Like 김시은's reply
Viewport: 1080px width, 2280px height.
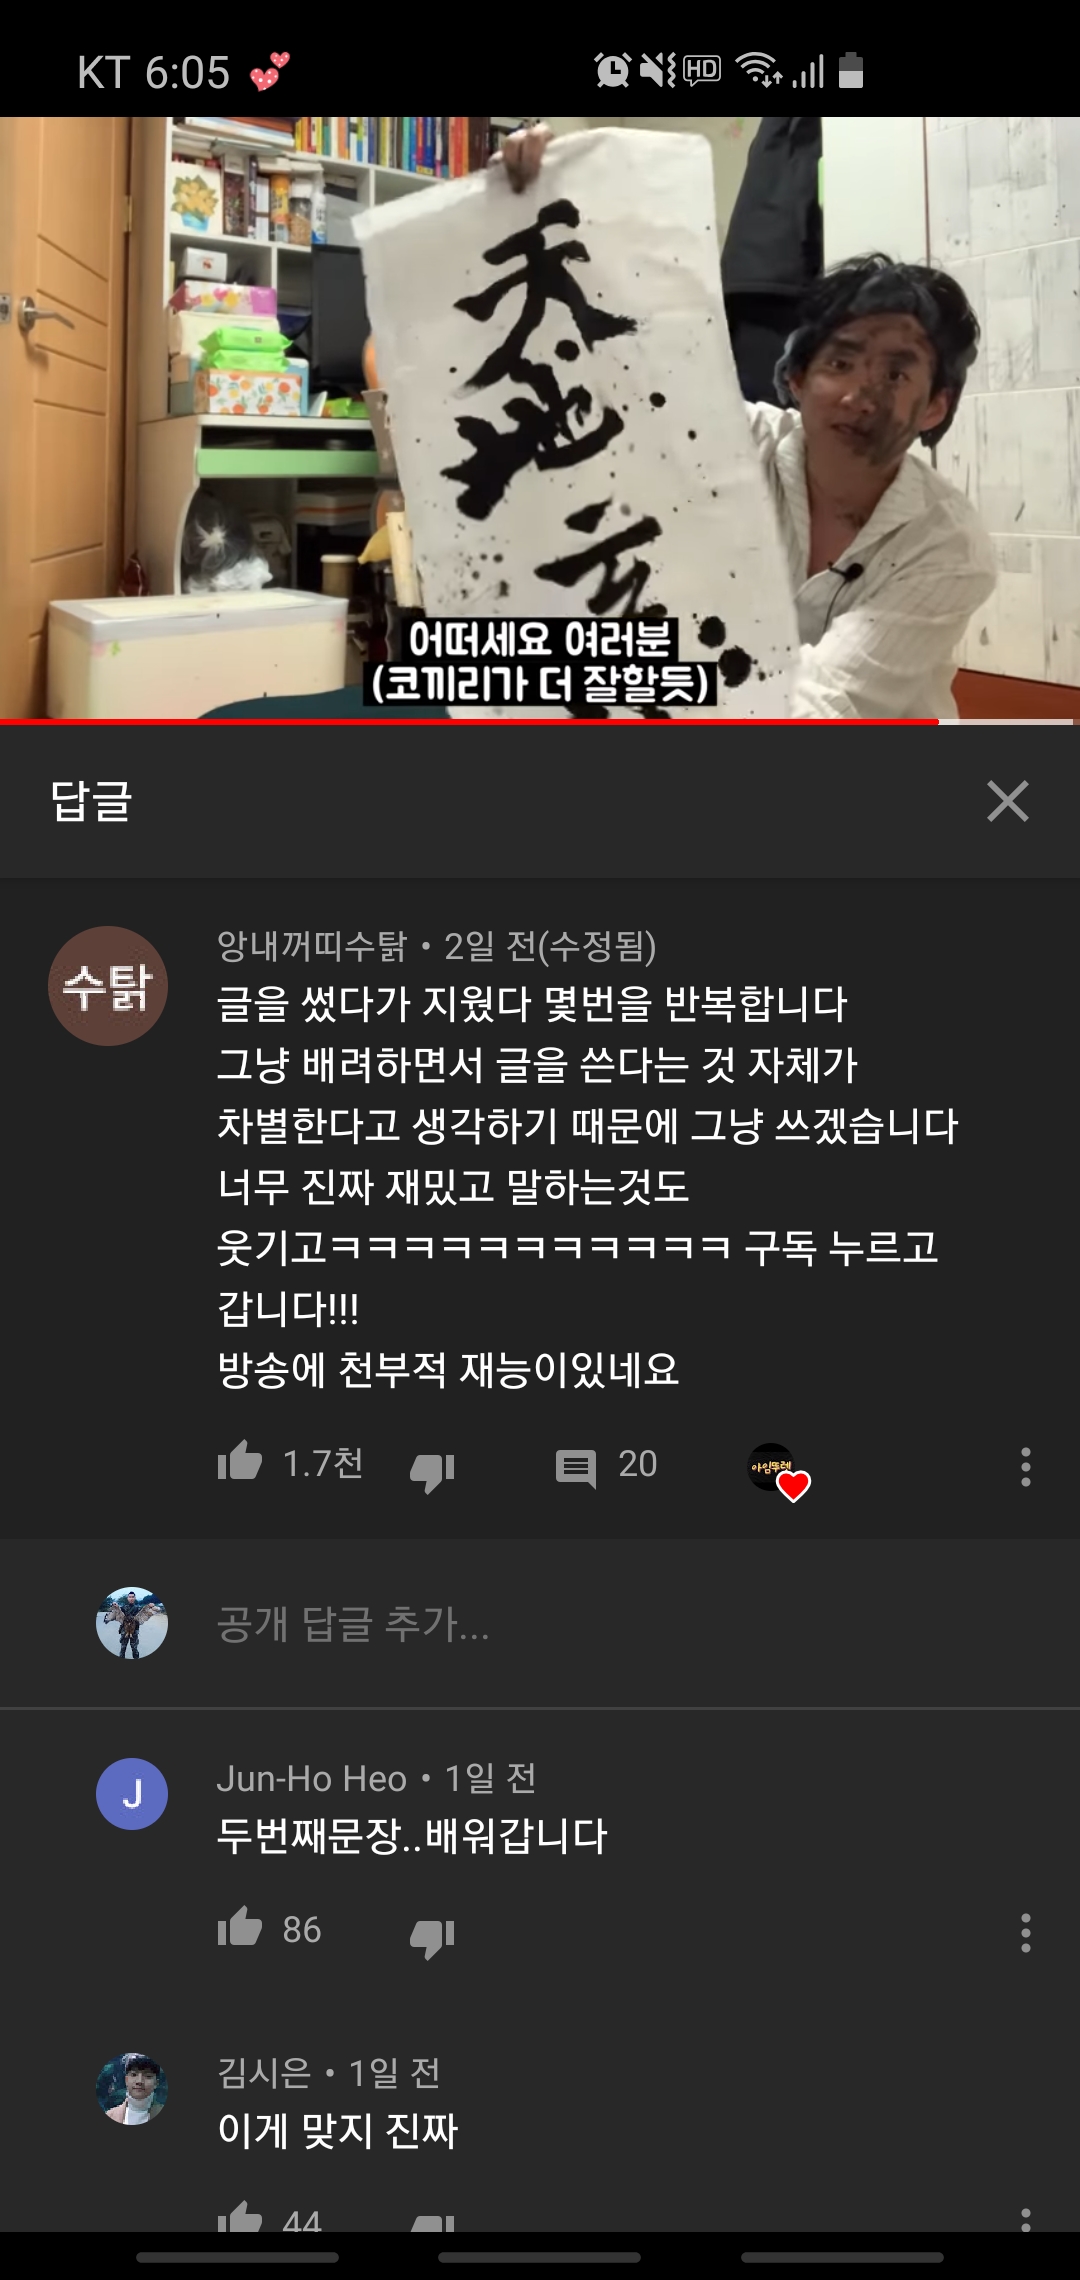(x=240, y=2216)
